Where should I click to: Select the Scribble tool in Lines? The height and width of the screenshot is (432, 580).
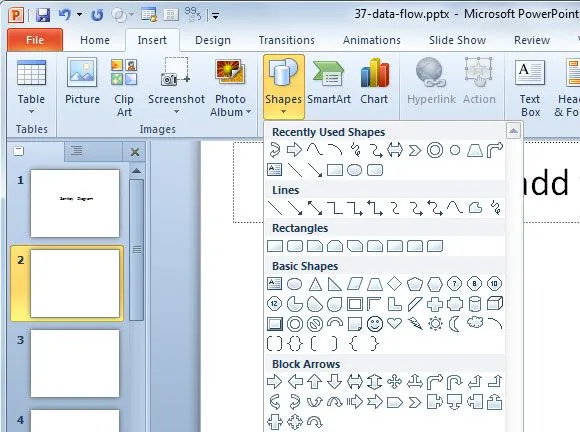(496, 208)
